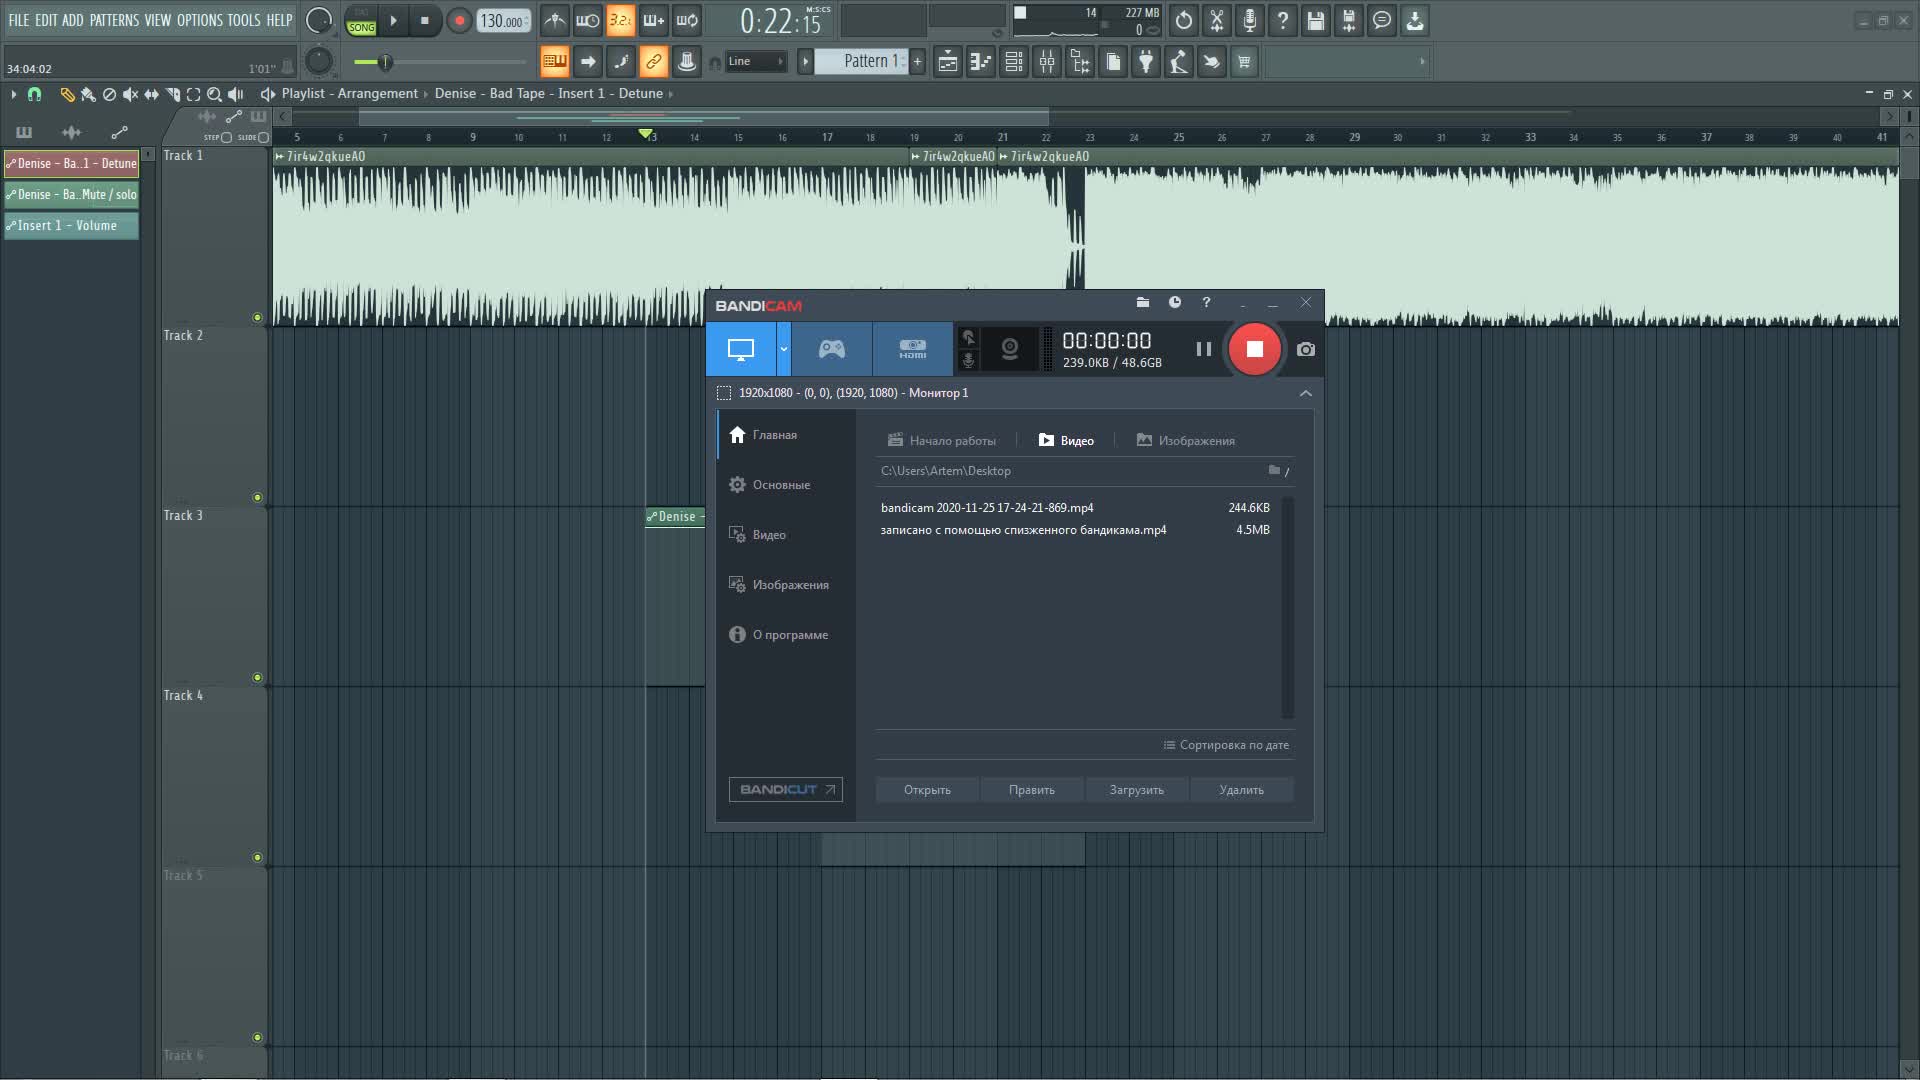The height and width of the screenshot is (1080, 1920).
Task: Click the Удалить button
Action: point(1241,790)
